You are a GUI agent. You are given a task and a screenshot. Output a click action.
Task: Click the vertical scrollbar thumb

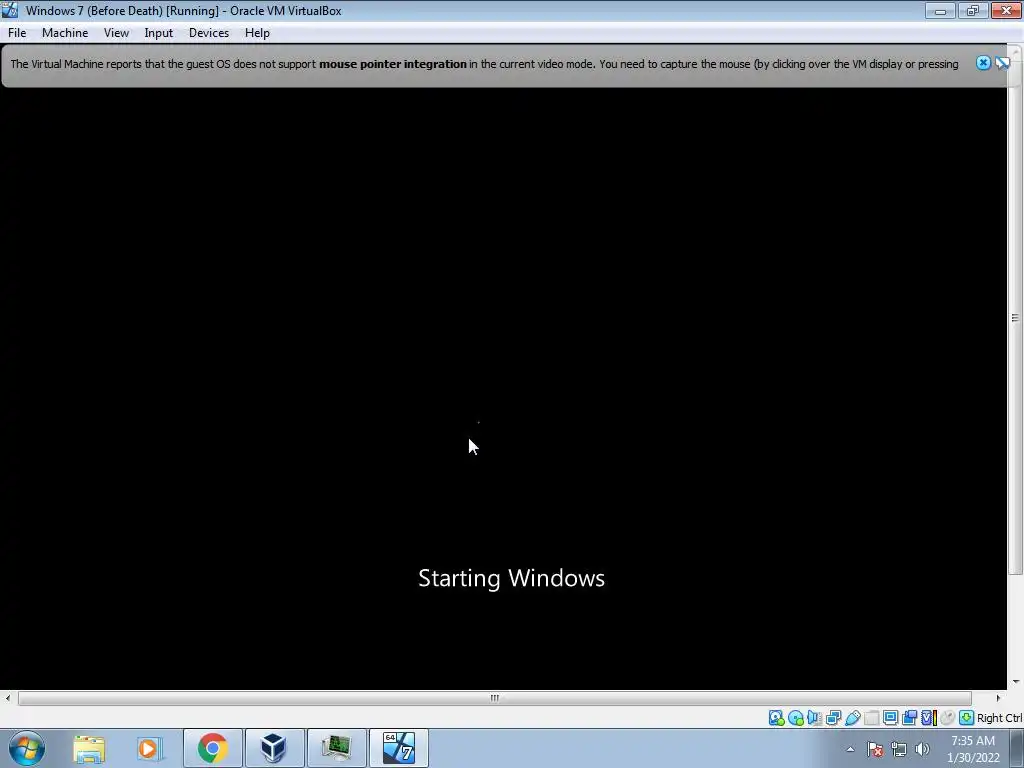coord(1015,318)
